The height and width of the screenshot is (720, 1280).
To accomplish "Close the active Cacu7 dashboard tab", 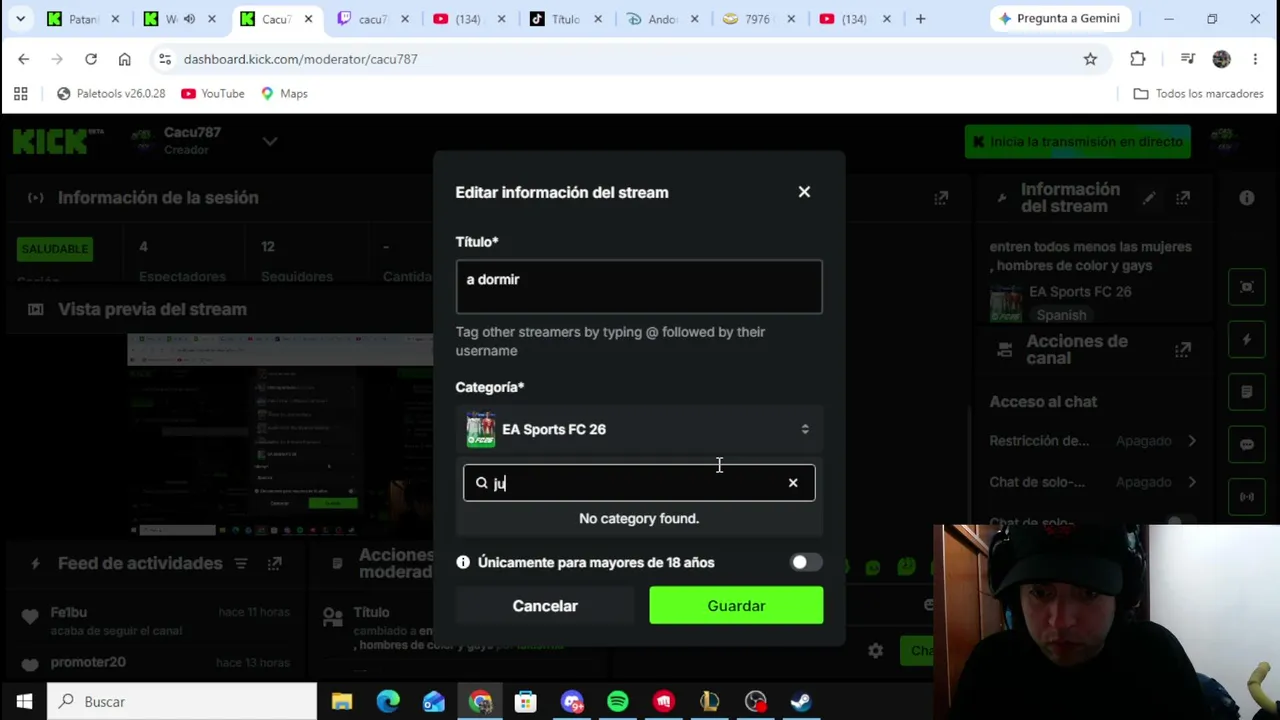I will 308,19.
